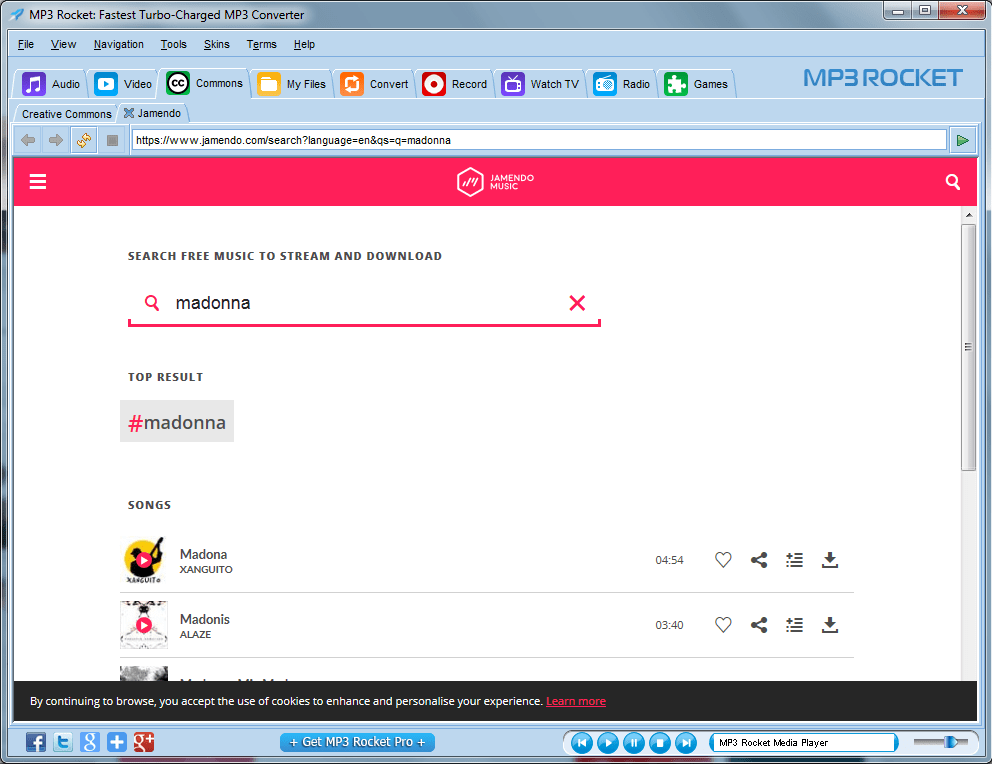Screen dimensions: 992x764
Task: Share the Madonis song
Action: [x=759, y=625]
